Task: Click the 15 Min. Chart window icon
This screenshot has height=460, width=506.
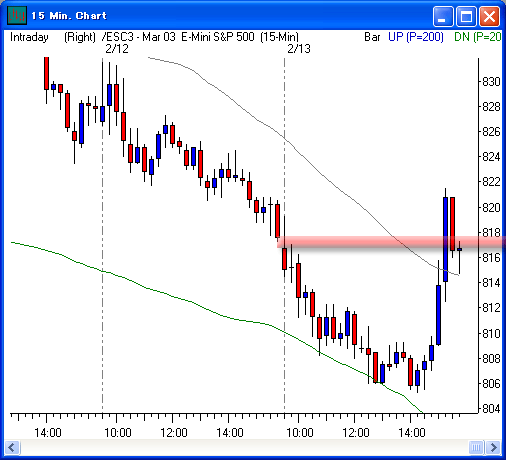Action: (17, 16)
